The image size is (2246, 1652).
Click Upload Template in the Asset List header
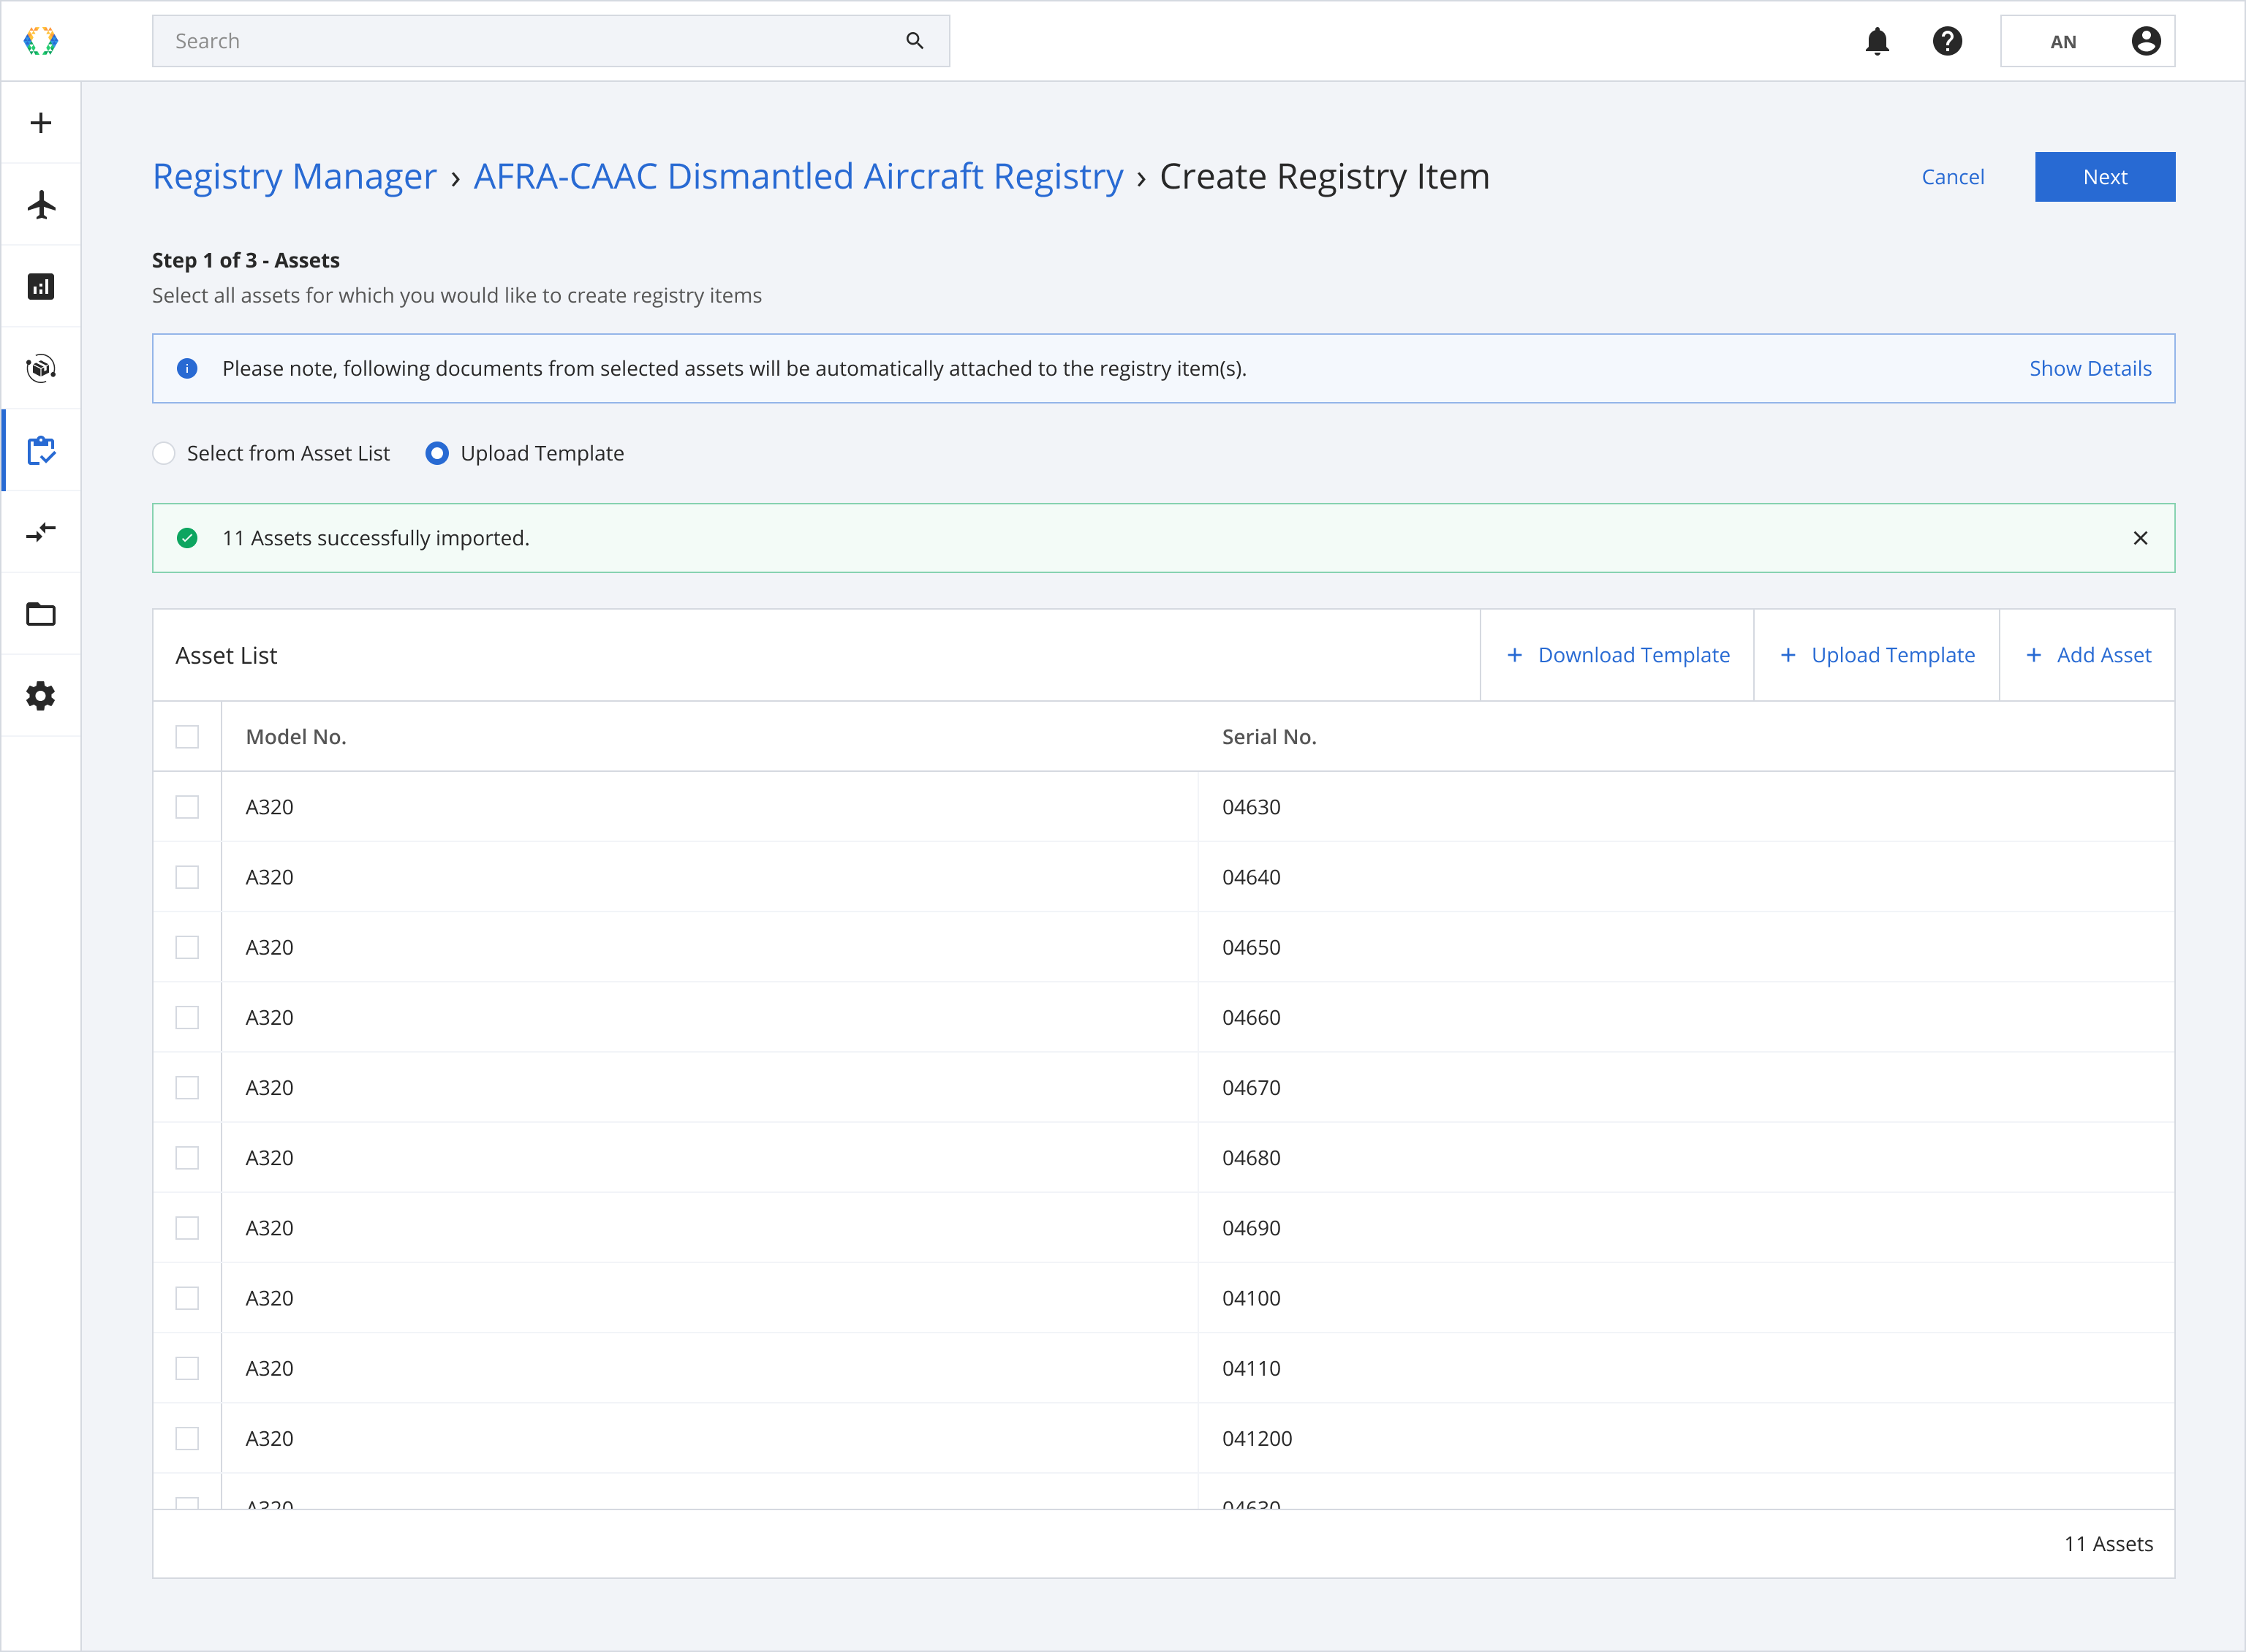pos(1876,655)
